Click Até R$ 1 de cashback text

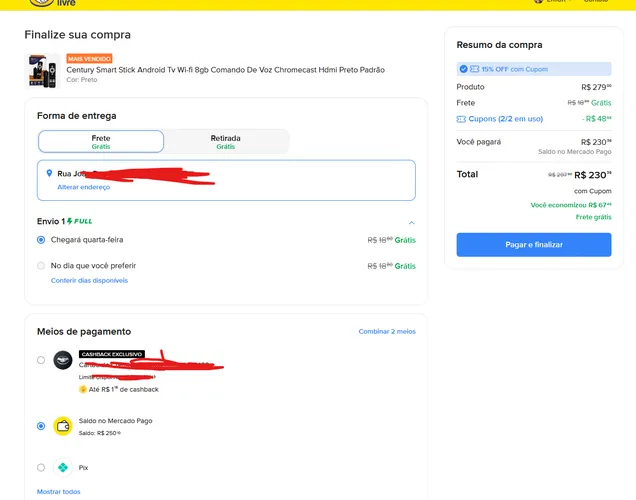124,389
